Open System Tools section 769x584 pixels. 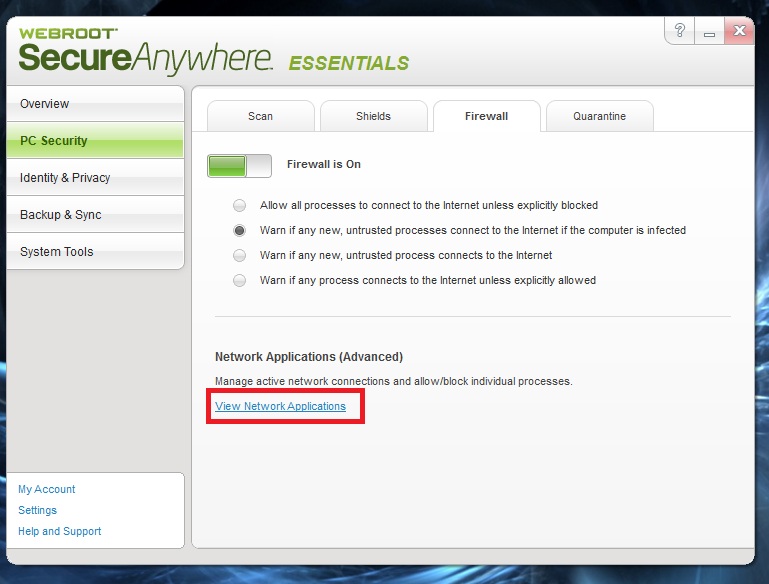pos(95,252)
